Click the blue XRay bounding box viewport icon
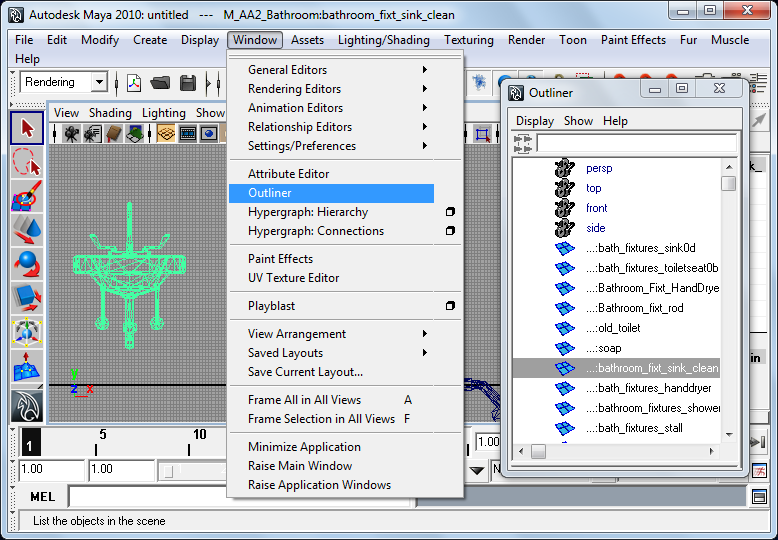The image size is (778, 540). tap(482, 134)
